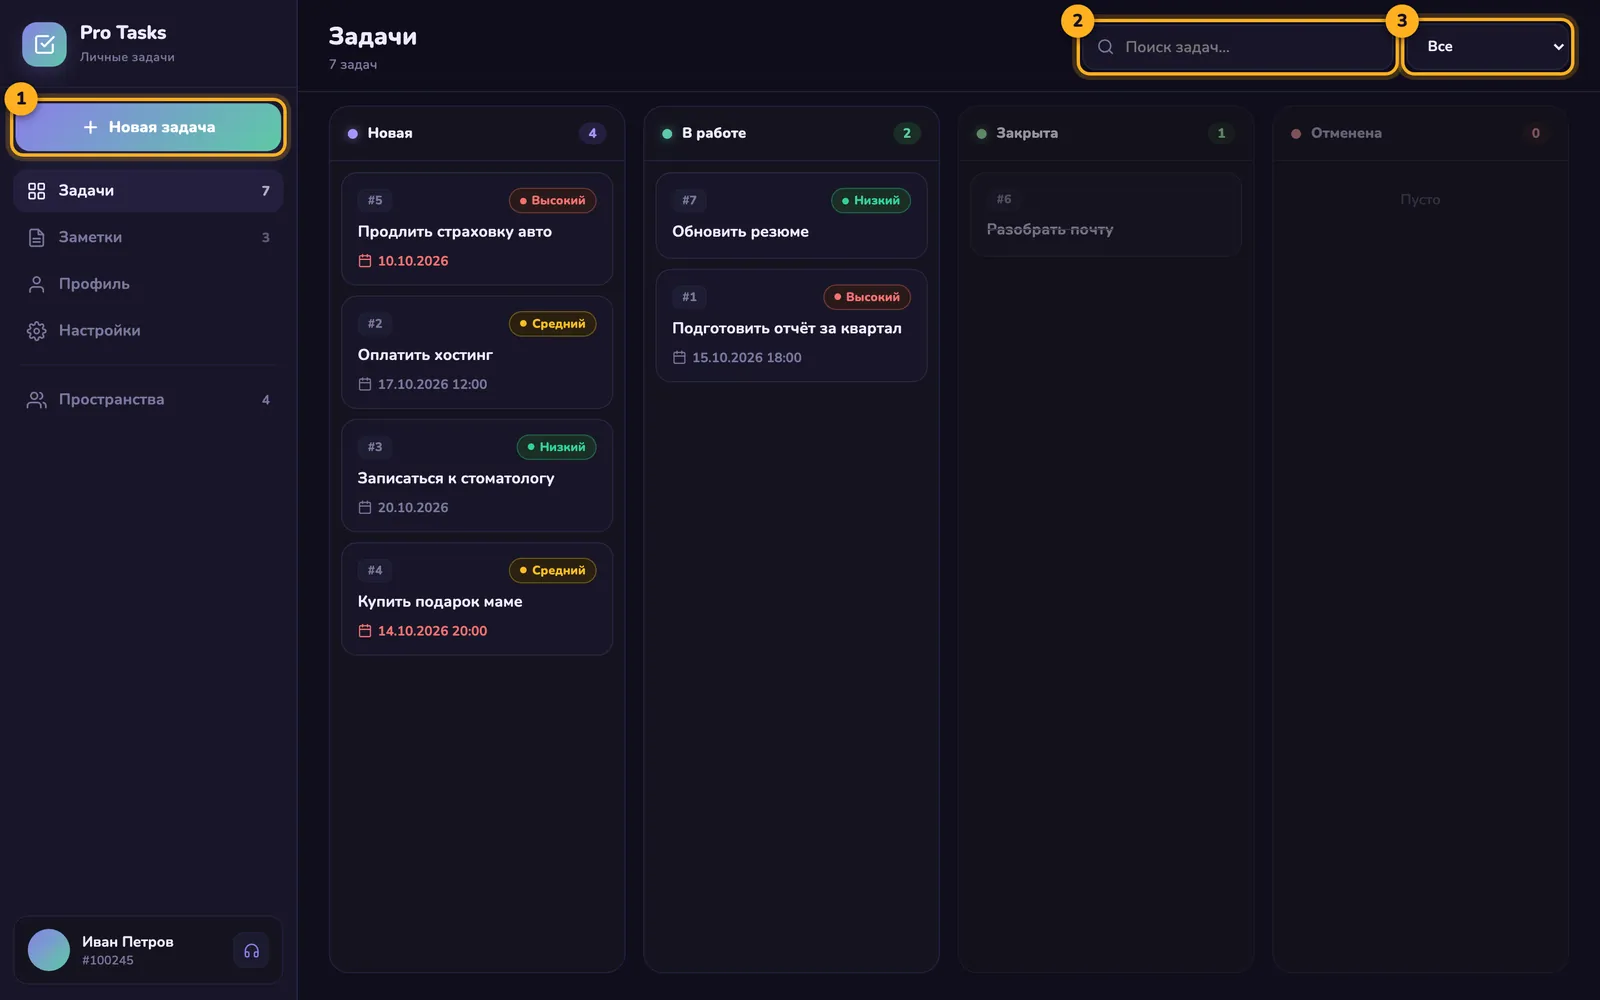Open closed task Разобрать почту
The image size is (1600, 1000).
(x=1106, y=214)
